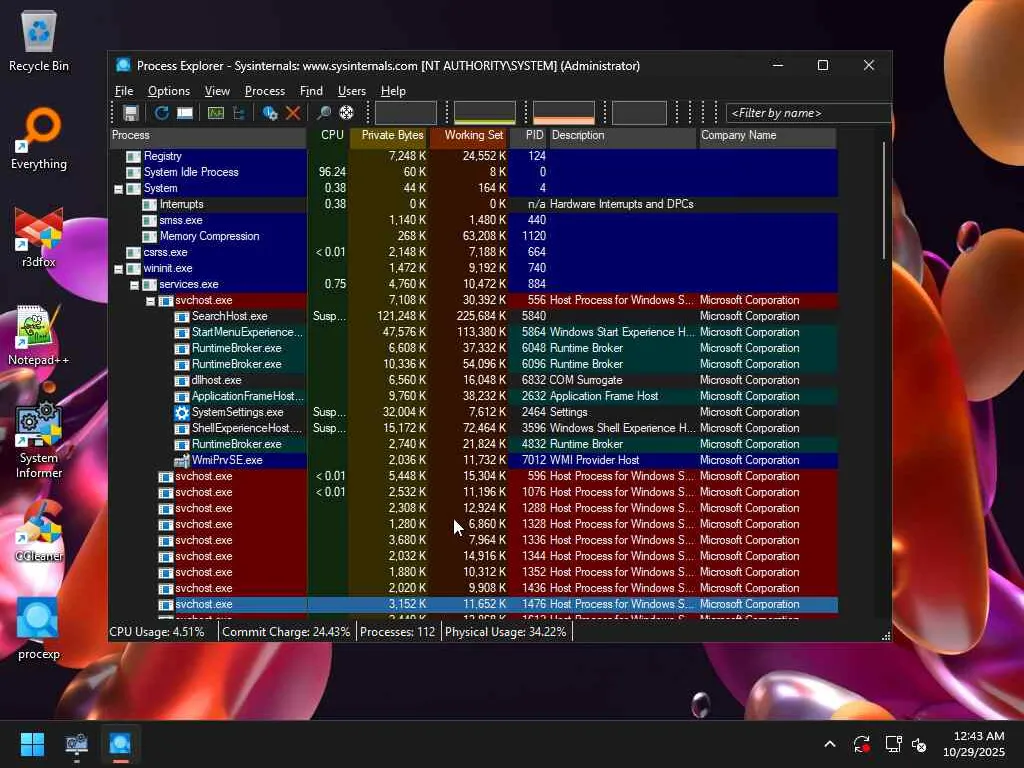Open the Help menu

[x=393, y=91]
